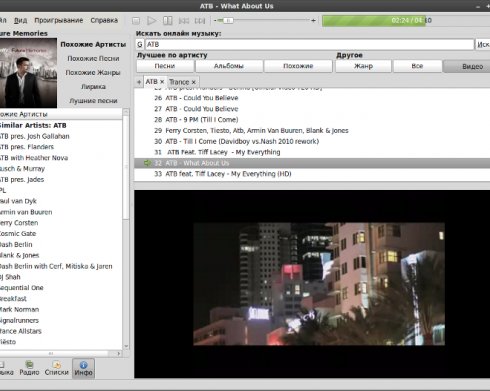Select Похожие Жанры info link

(x=93, y=72)
